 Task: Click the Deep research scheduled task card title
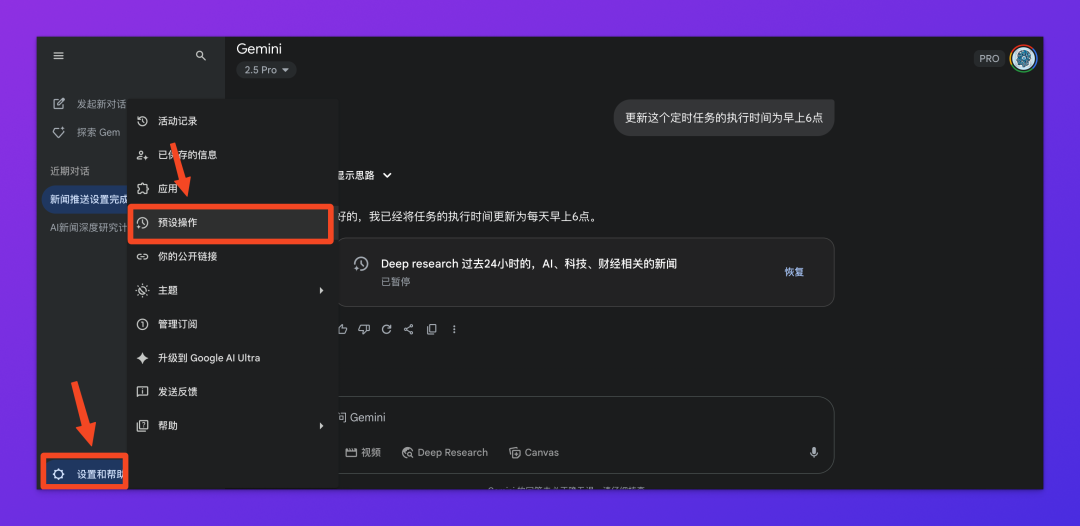click(529, 264)
